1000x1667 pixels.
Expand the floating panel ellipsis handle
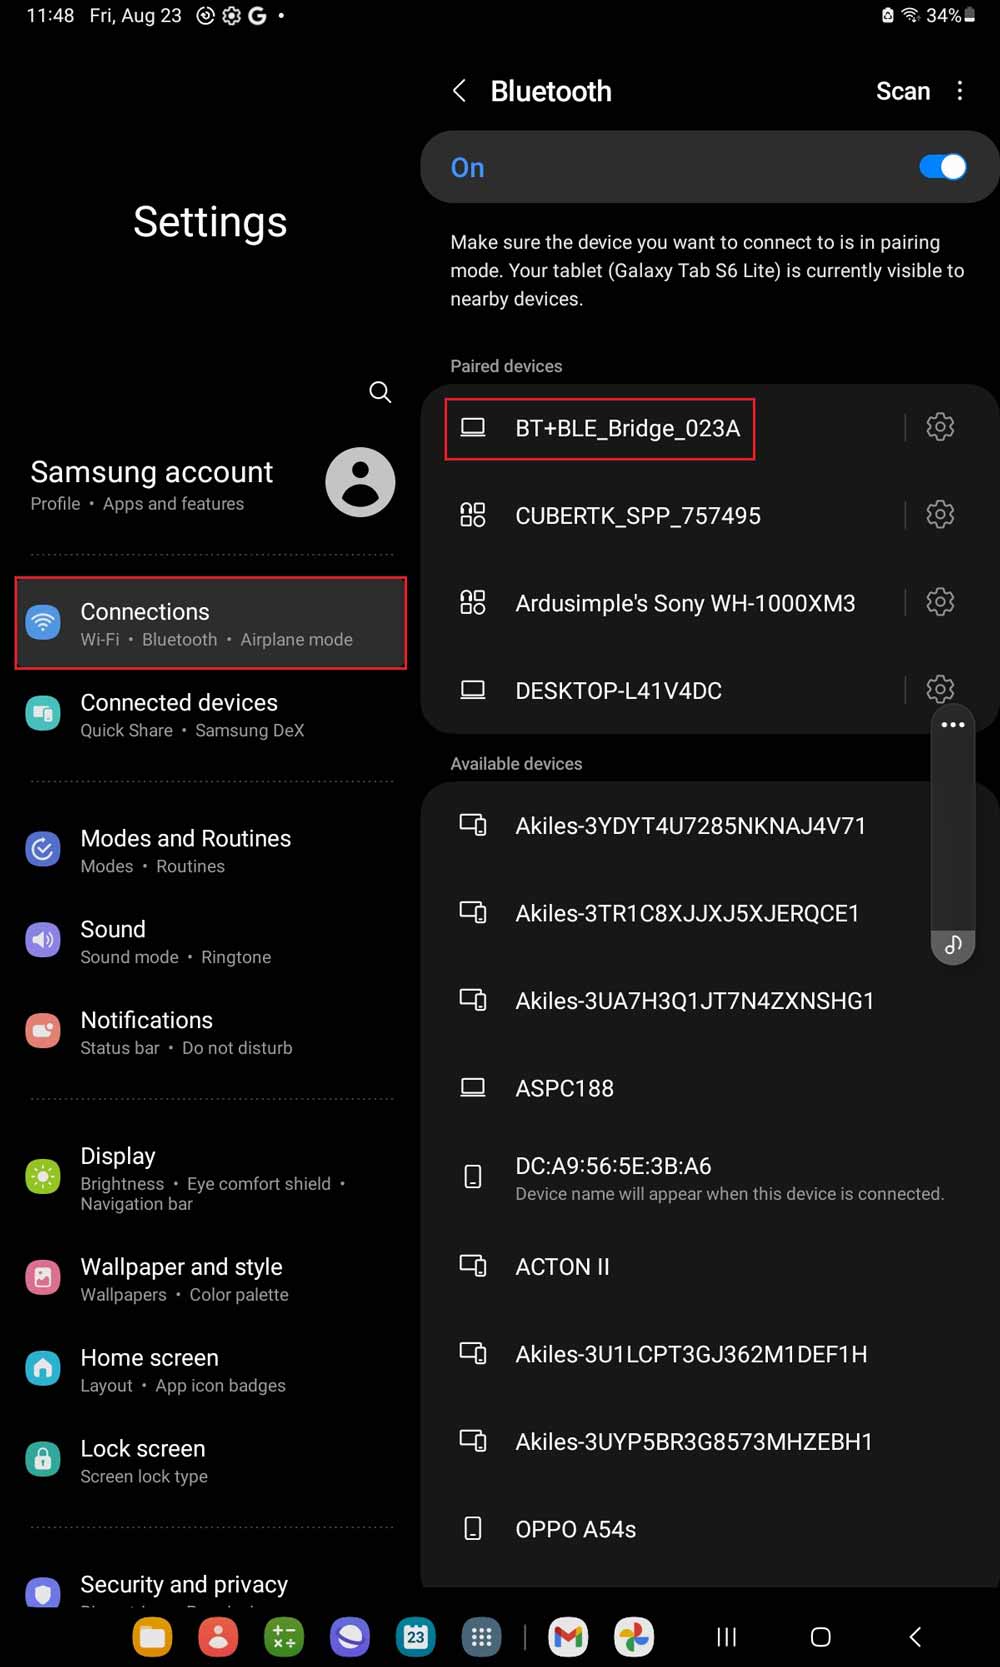click(x=953, y=725)
